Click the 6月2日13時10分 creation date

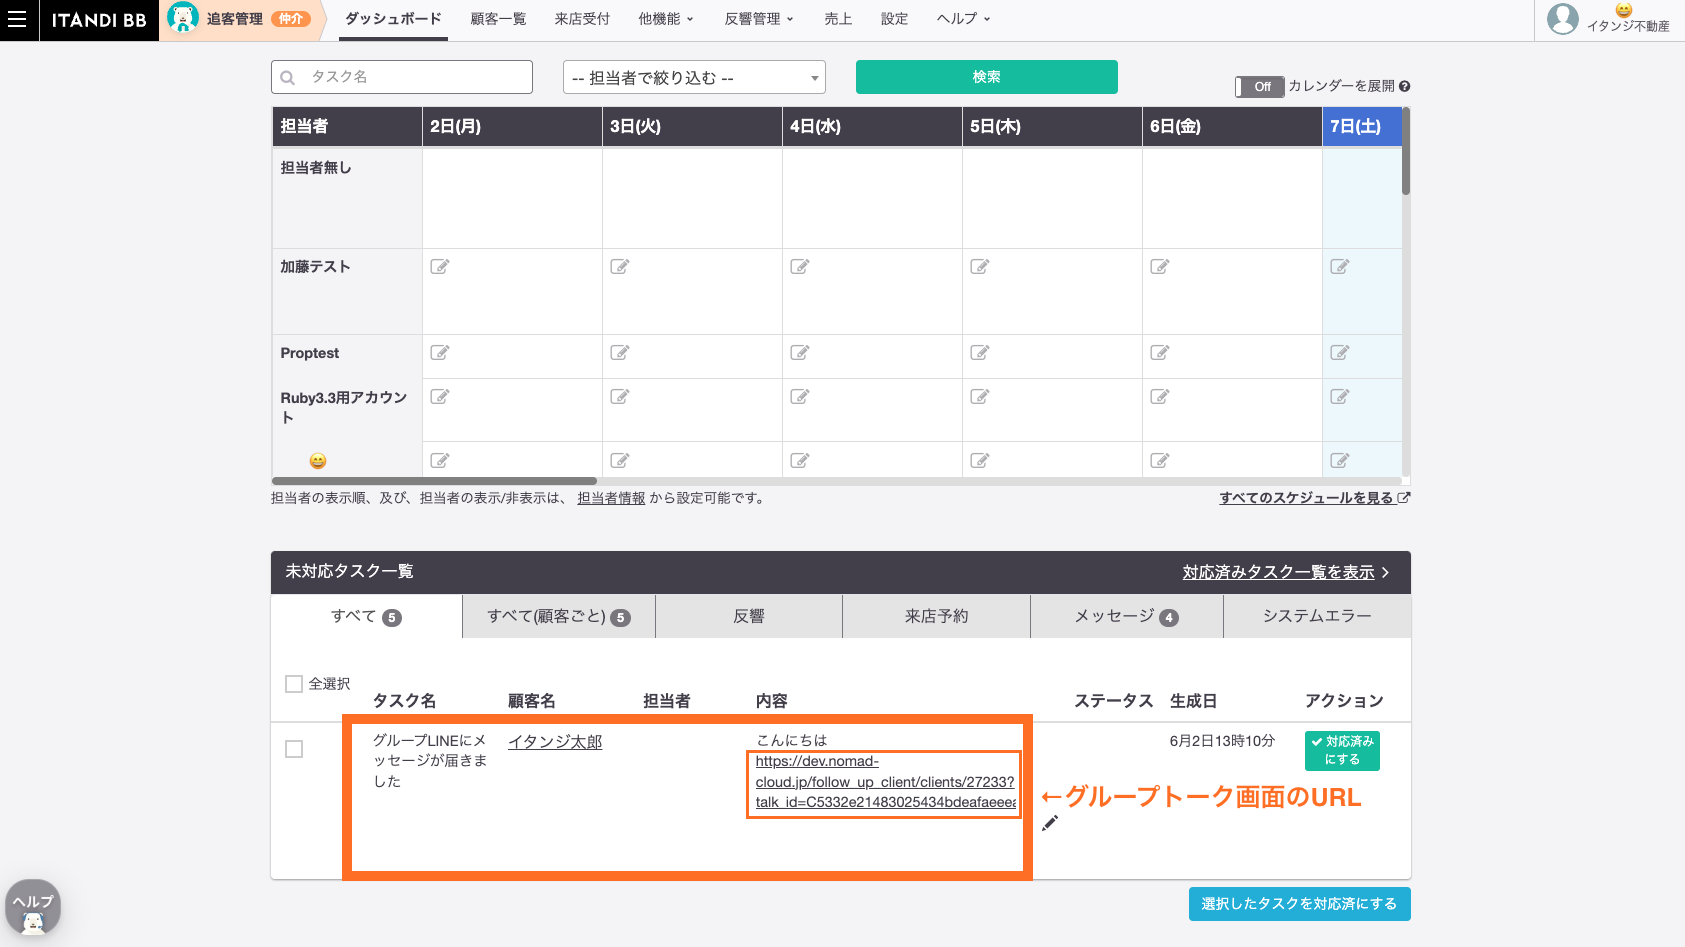[1222, 741]
